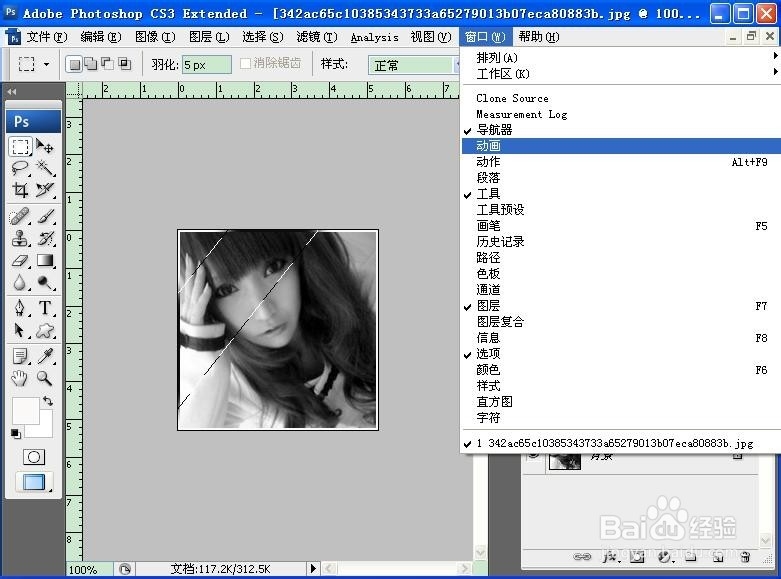Select the Hand tool

pyautogui.click(x=20, y=378)
